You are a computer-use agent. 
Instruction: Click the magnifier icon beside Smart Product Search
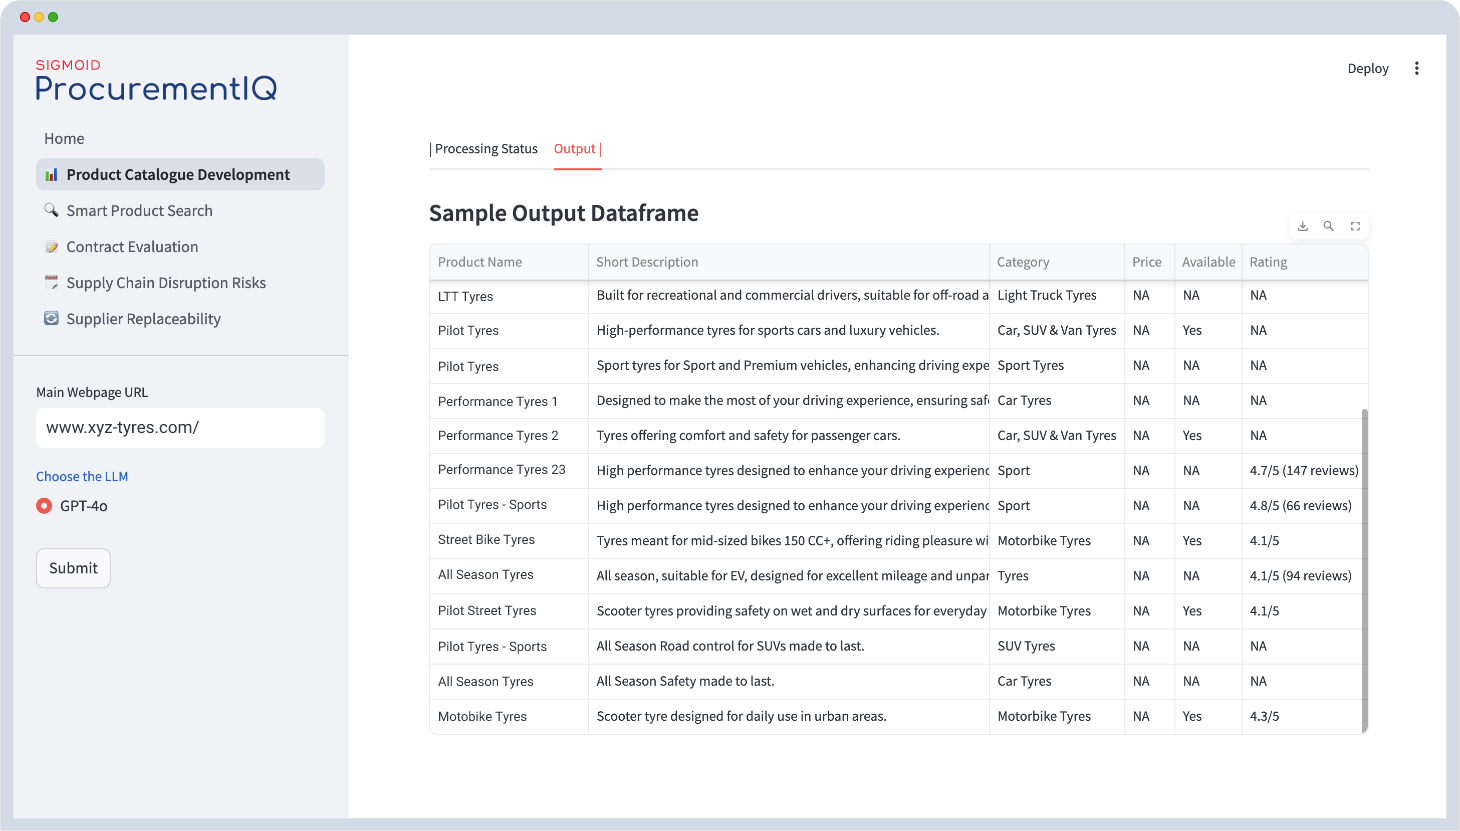[51, 210]
